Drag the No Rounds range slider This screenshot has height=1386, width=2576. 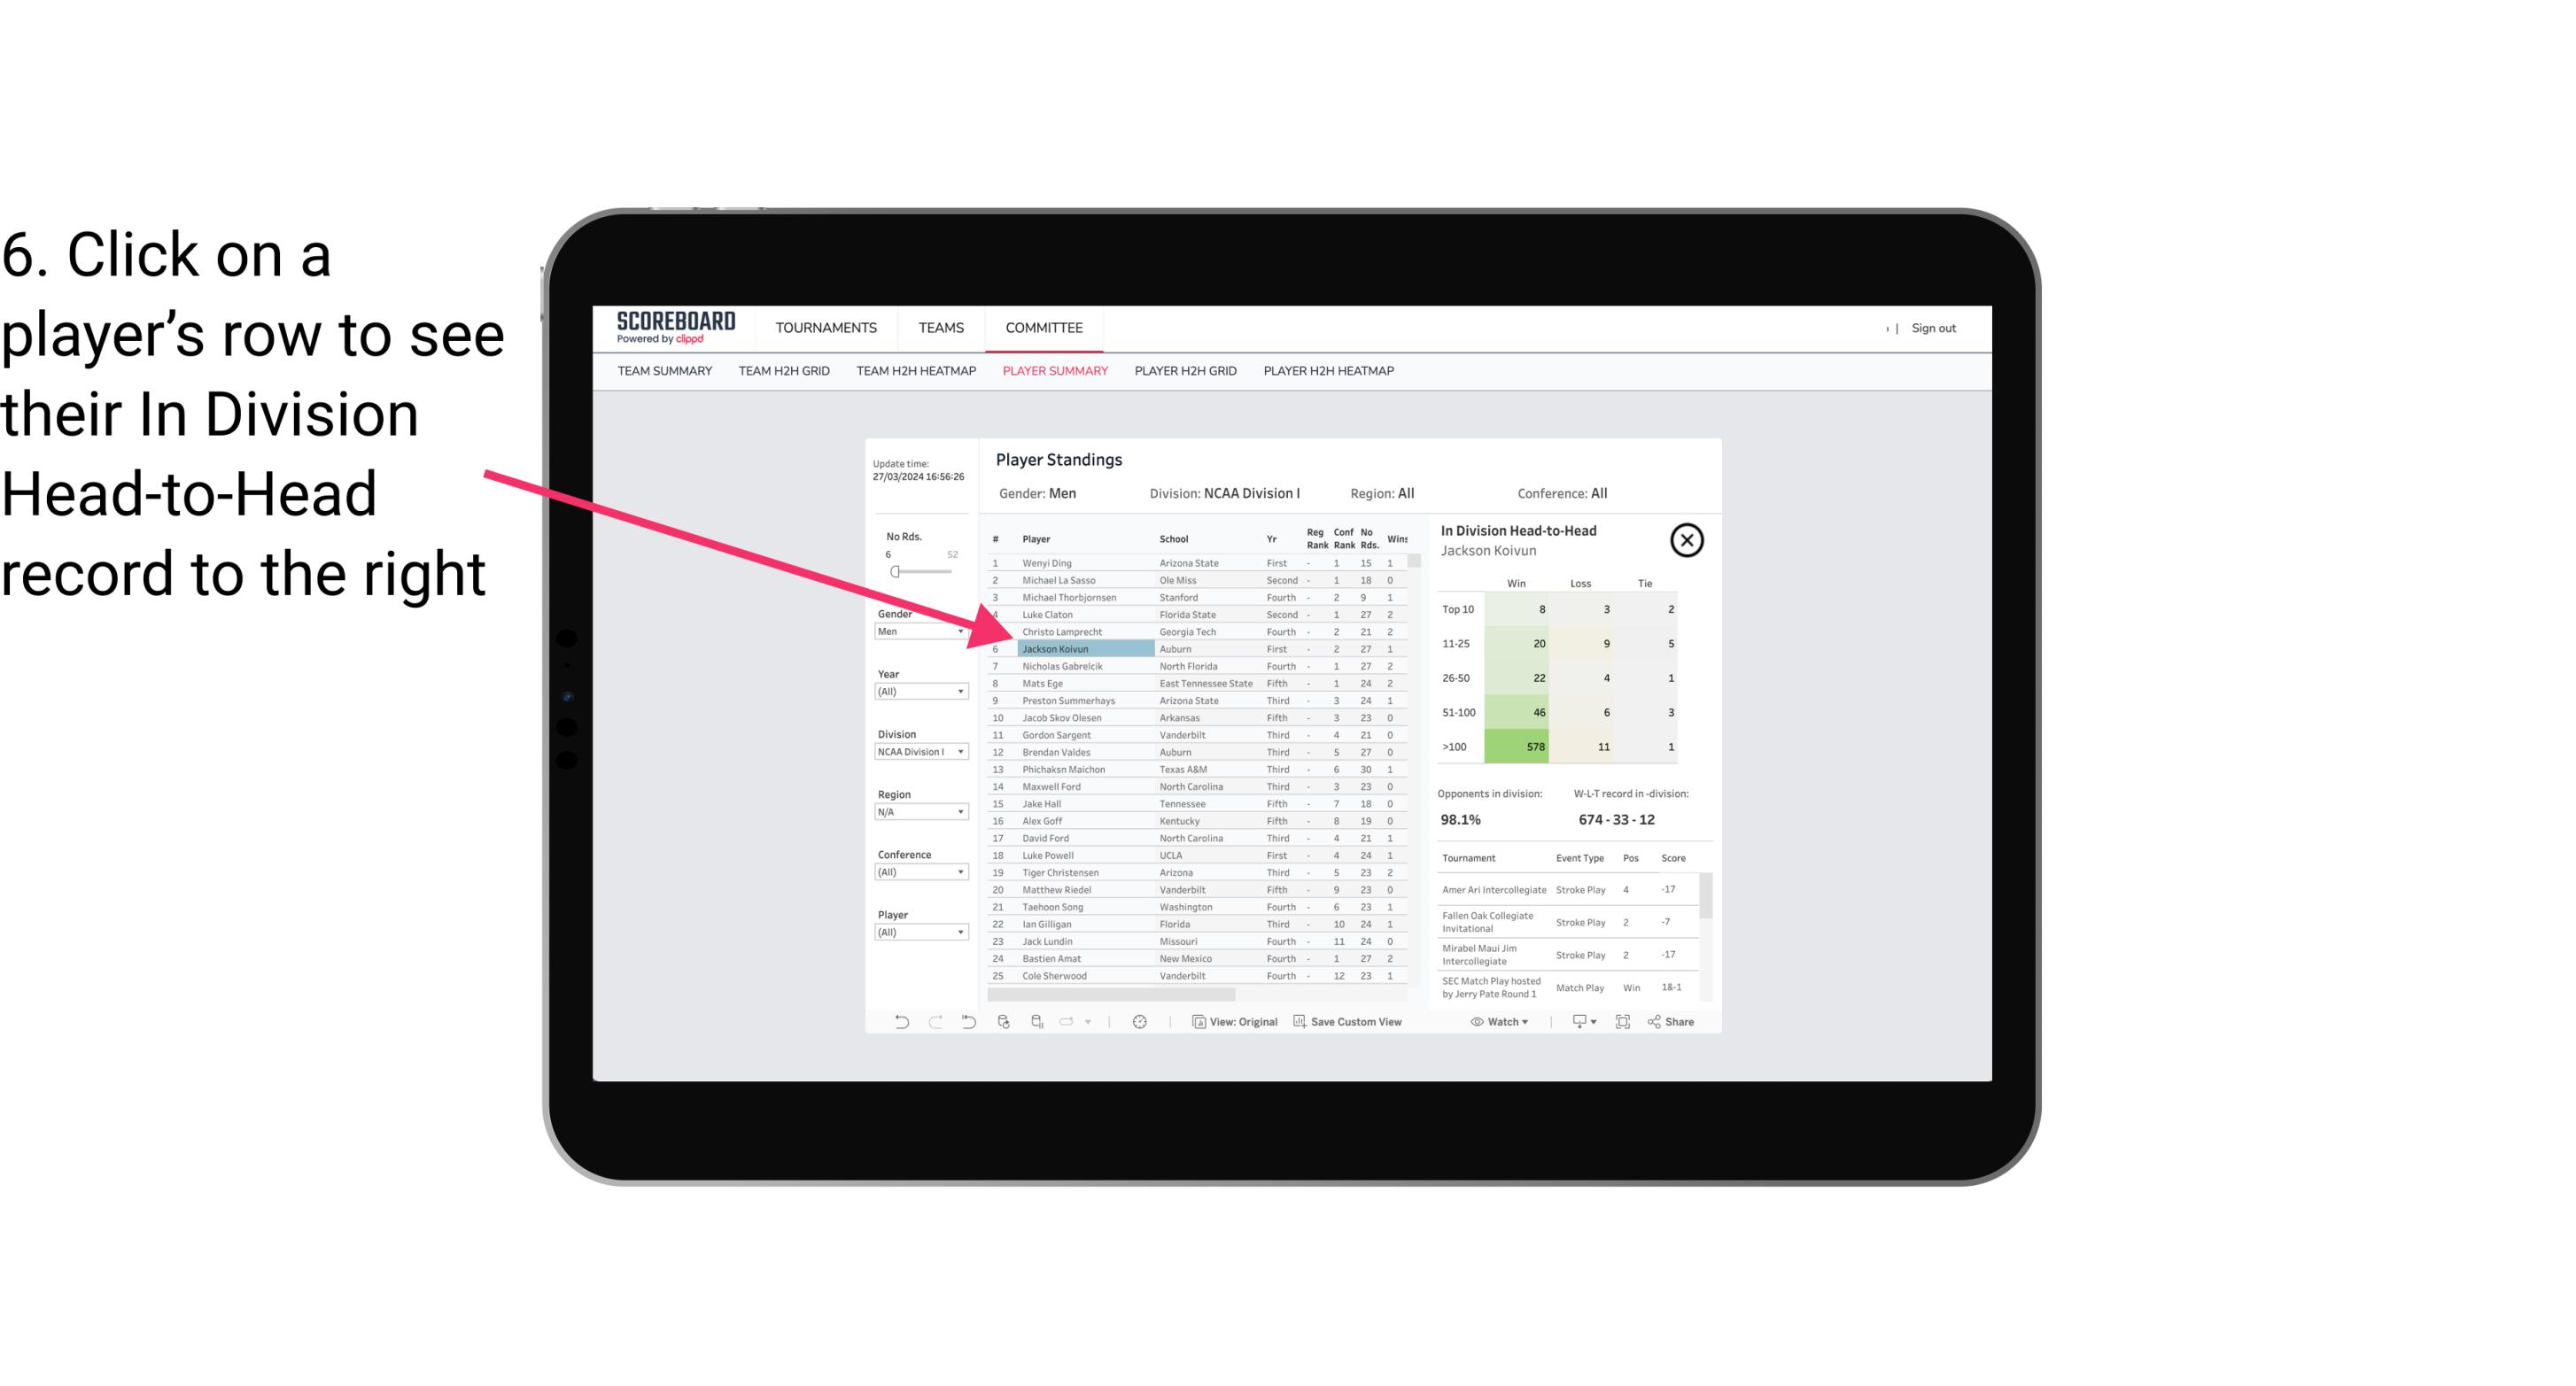895,572
